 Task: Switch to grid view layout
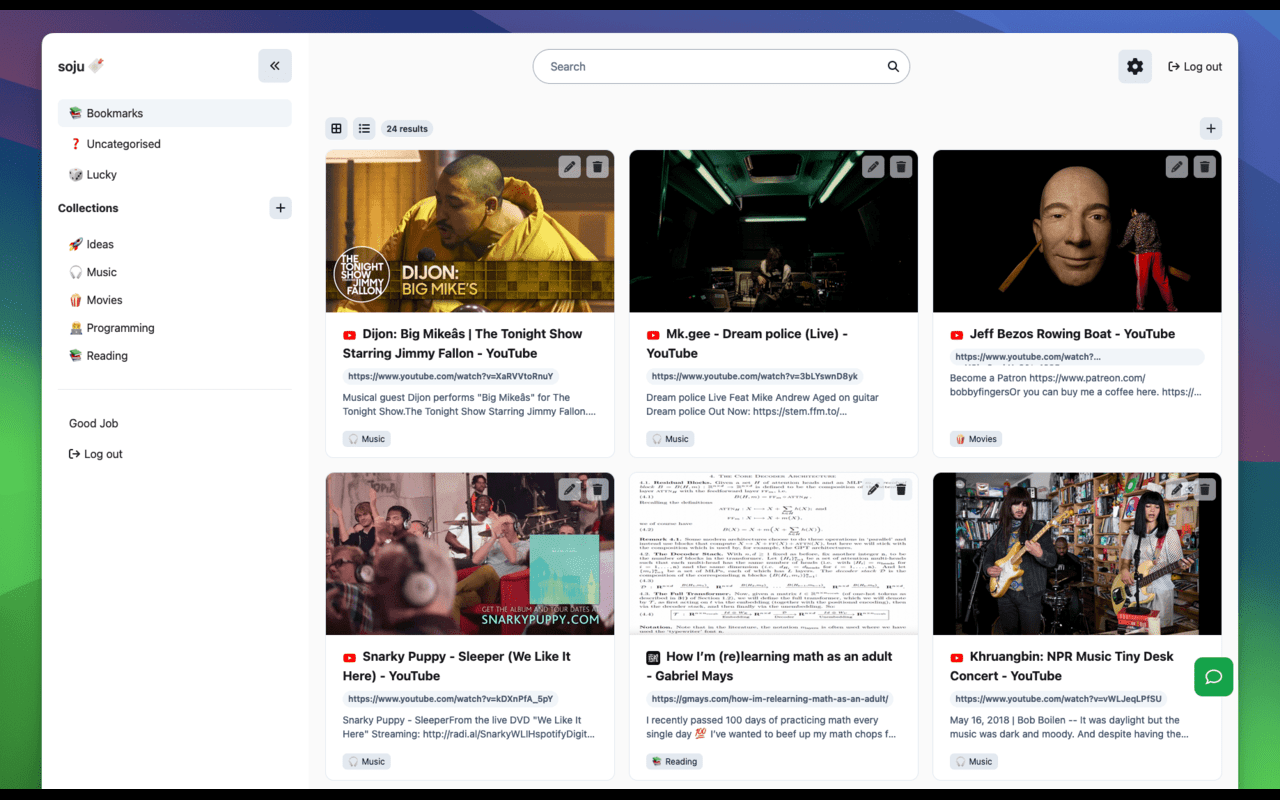click(336, 128)
